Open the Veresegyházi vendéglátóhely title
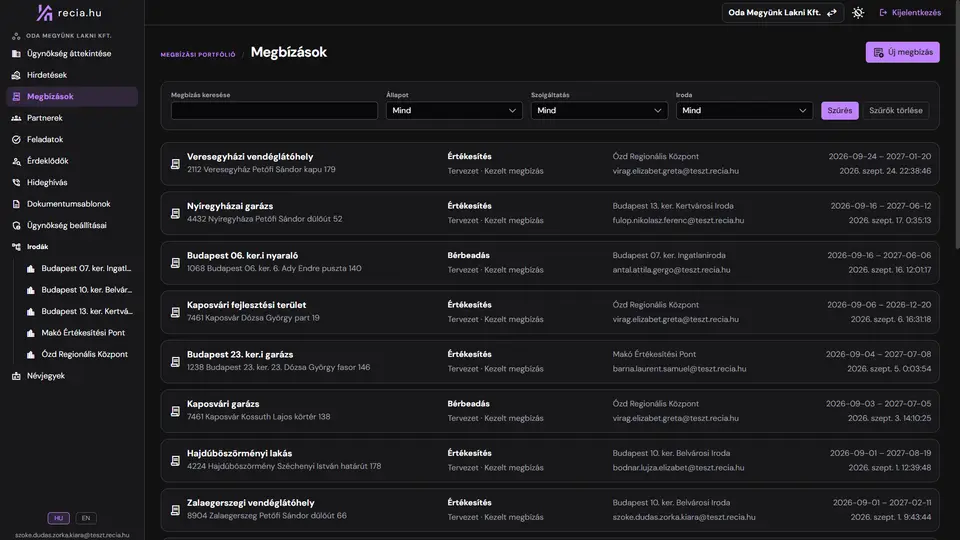Screen dimensions: 960x540 pos(250,157)
